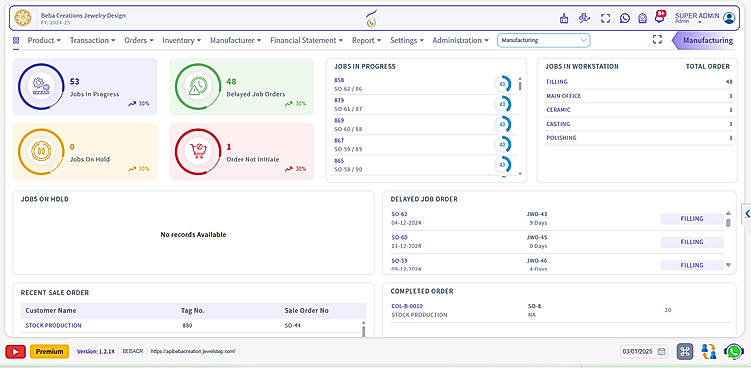Open STOCK PRODUCTION customer in Recent Sale Order

[53, 325]
